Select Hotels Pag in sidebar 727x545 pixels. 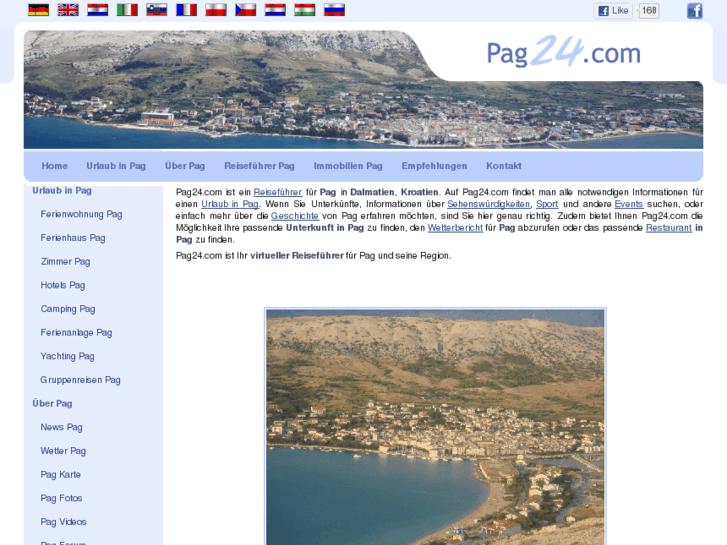tap(63, 285)
